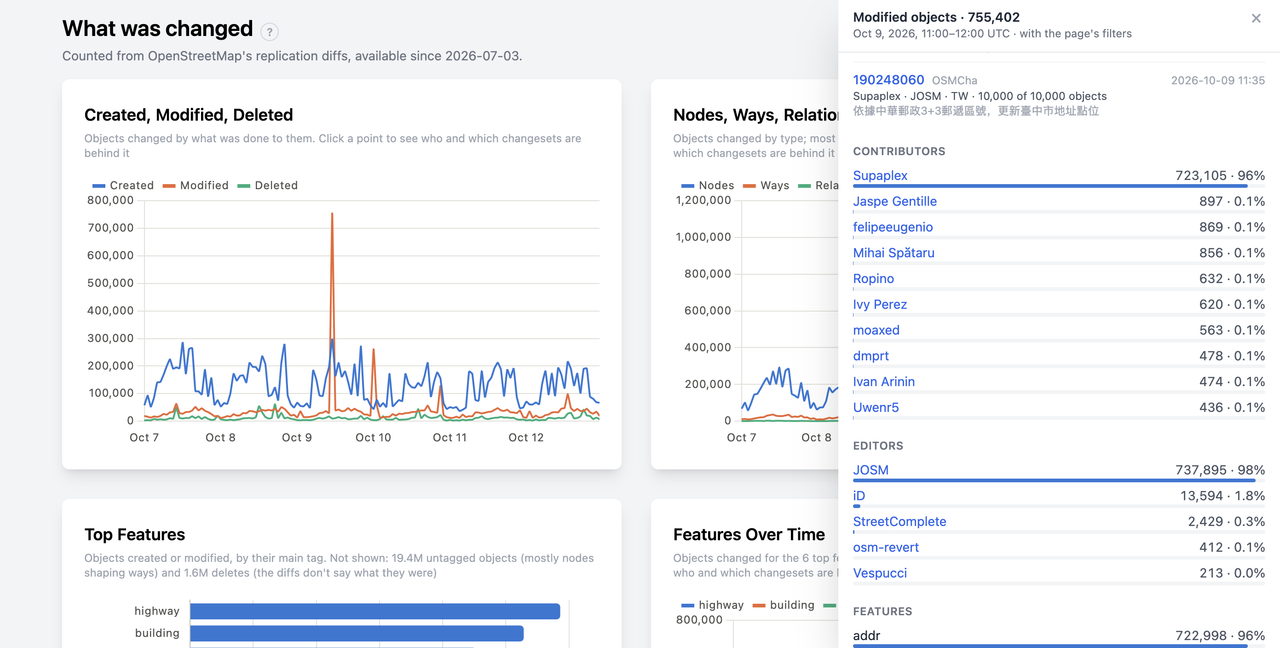Image resolution: width=1280 pixels, height=648 pixels.
Task: Toggle highway legend entry in Features Over Time
Action: click(712, 605)
